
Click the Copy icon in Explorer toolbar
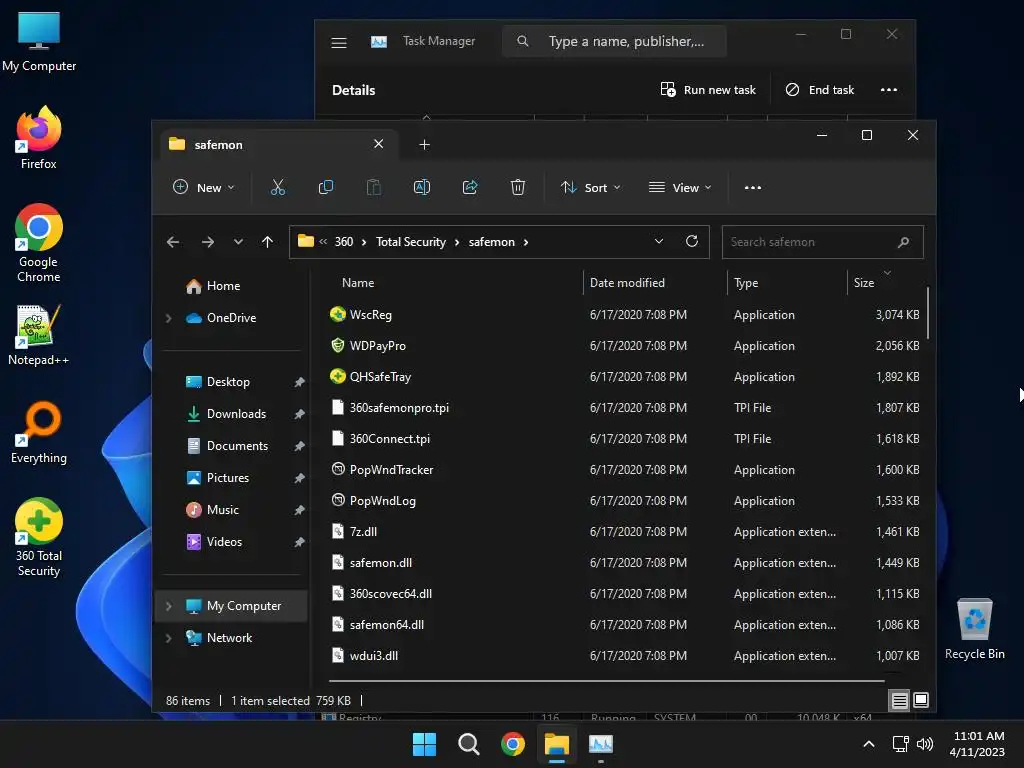pos(325,187)
